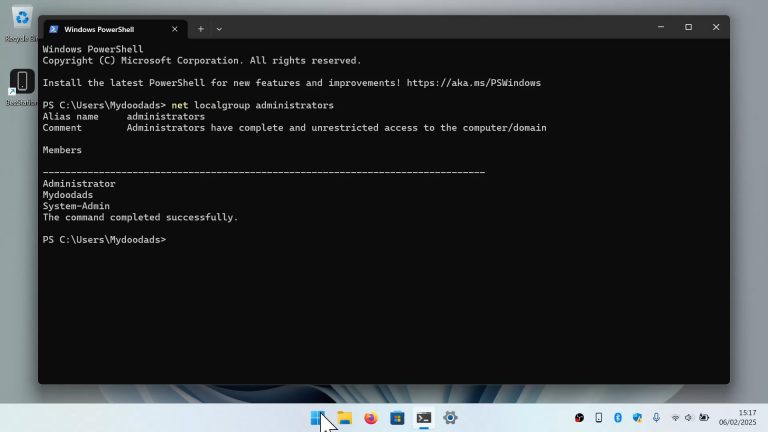This screenshot has width=768, height=432.
Task: Open the Windows Start menu
Action: 317,418
